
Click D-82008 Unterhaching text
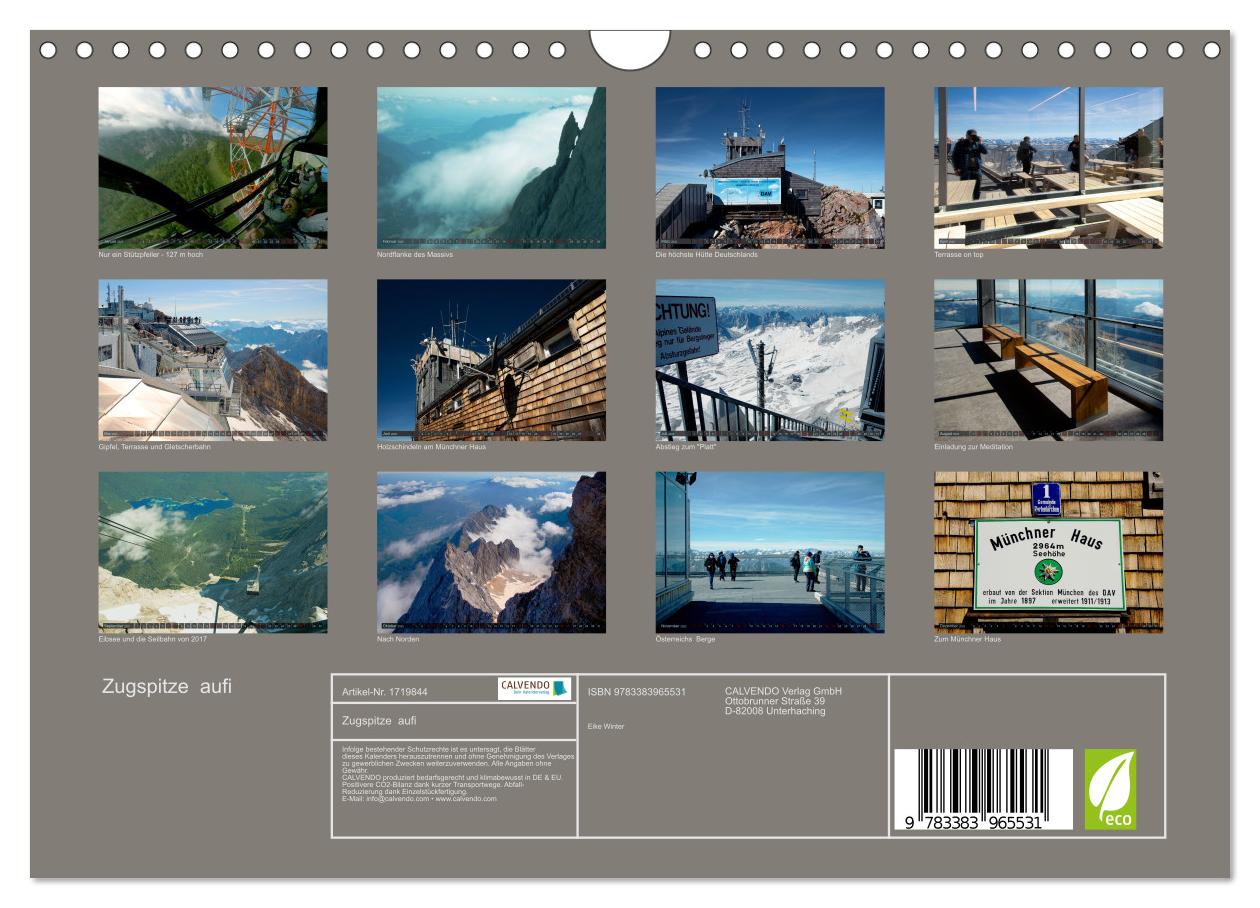[x=774, y=711]
